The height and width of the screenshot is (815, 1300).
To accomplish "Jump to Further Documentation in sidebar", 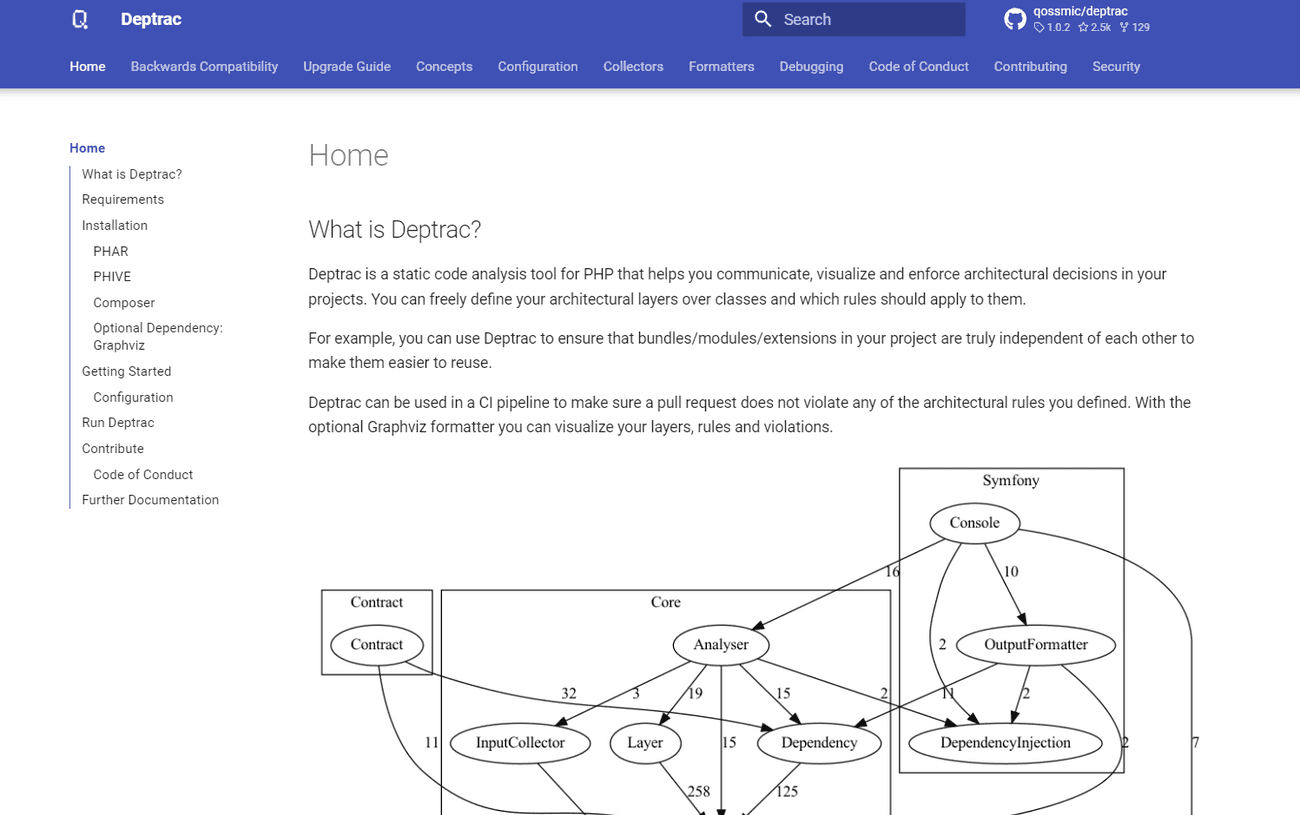I will click(150, 499).
